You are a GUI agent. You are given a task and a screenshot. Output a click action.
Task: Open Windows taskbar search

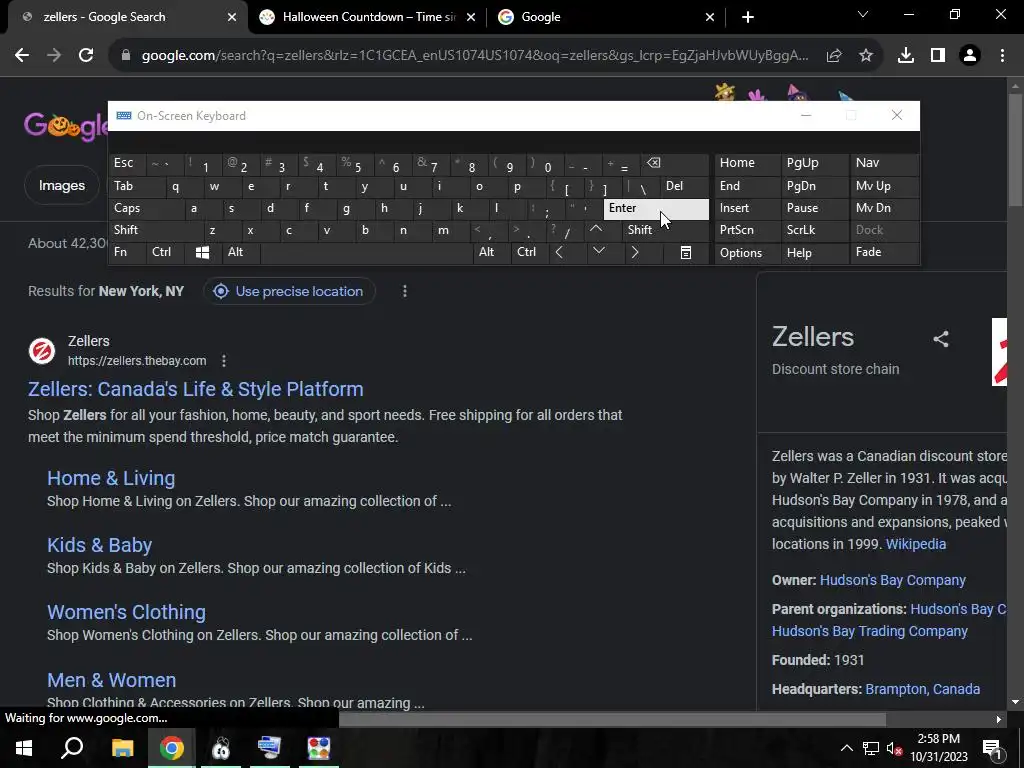[x=72, y=748]
